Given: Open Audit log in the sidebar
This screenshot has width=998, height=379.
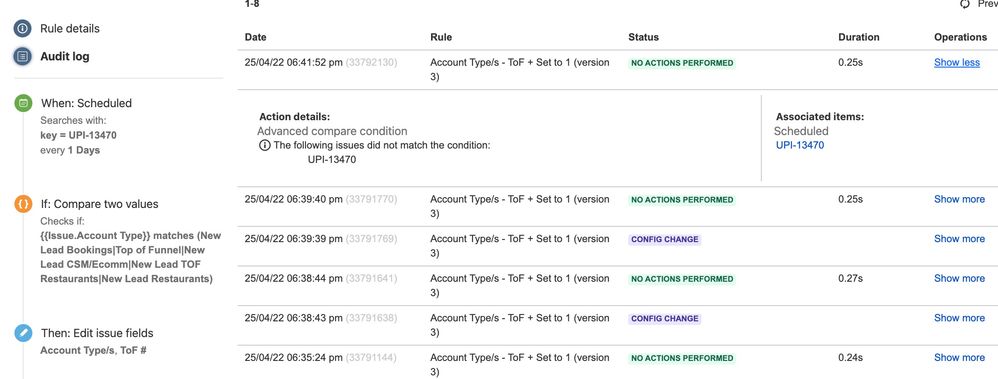Looking at the screenshot, I should click(64, 57).
